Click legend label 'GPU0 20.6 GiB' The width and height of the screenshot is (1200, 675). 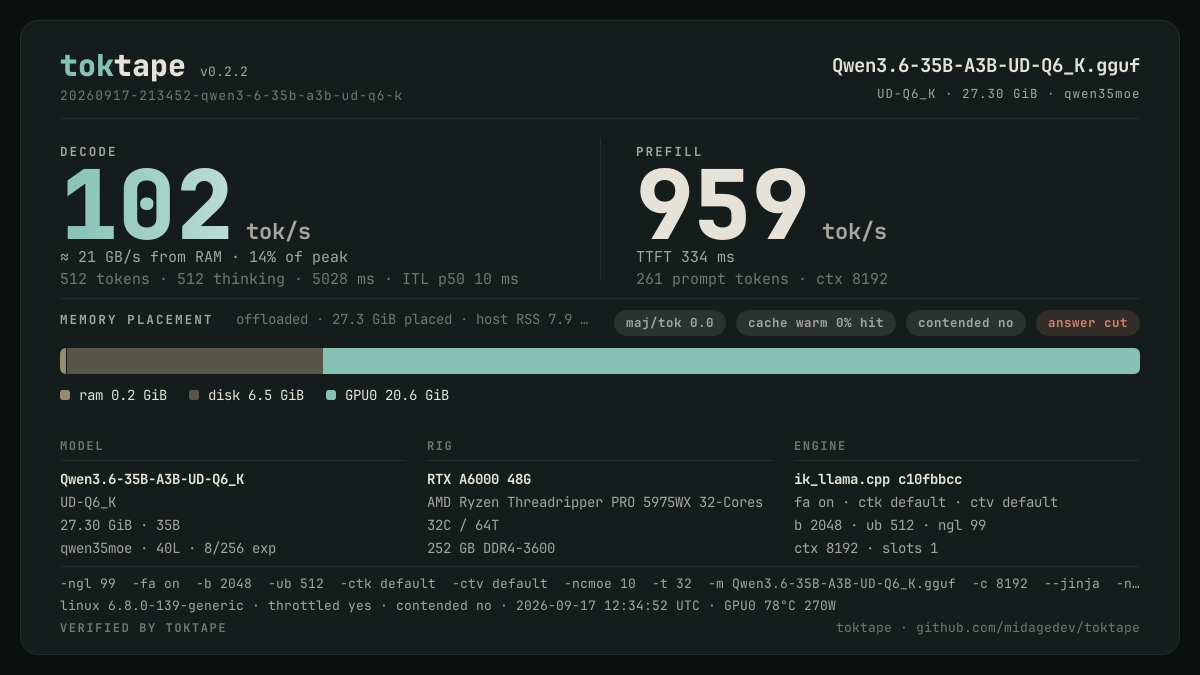click(397, 396)
